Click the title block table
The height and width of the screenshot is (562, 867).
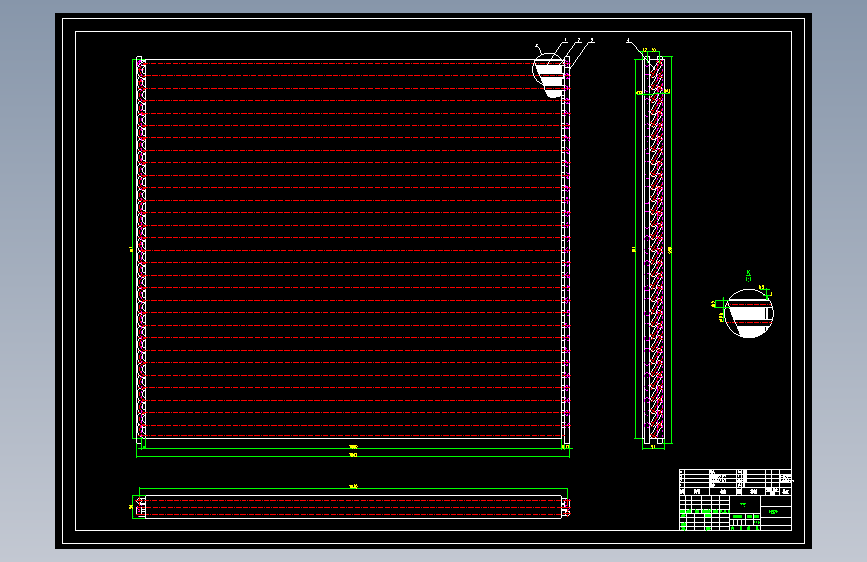coord(735,500)
